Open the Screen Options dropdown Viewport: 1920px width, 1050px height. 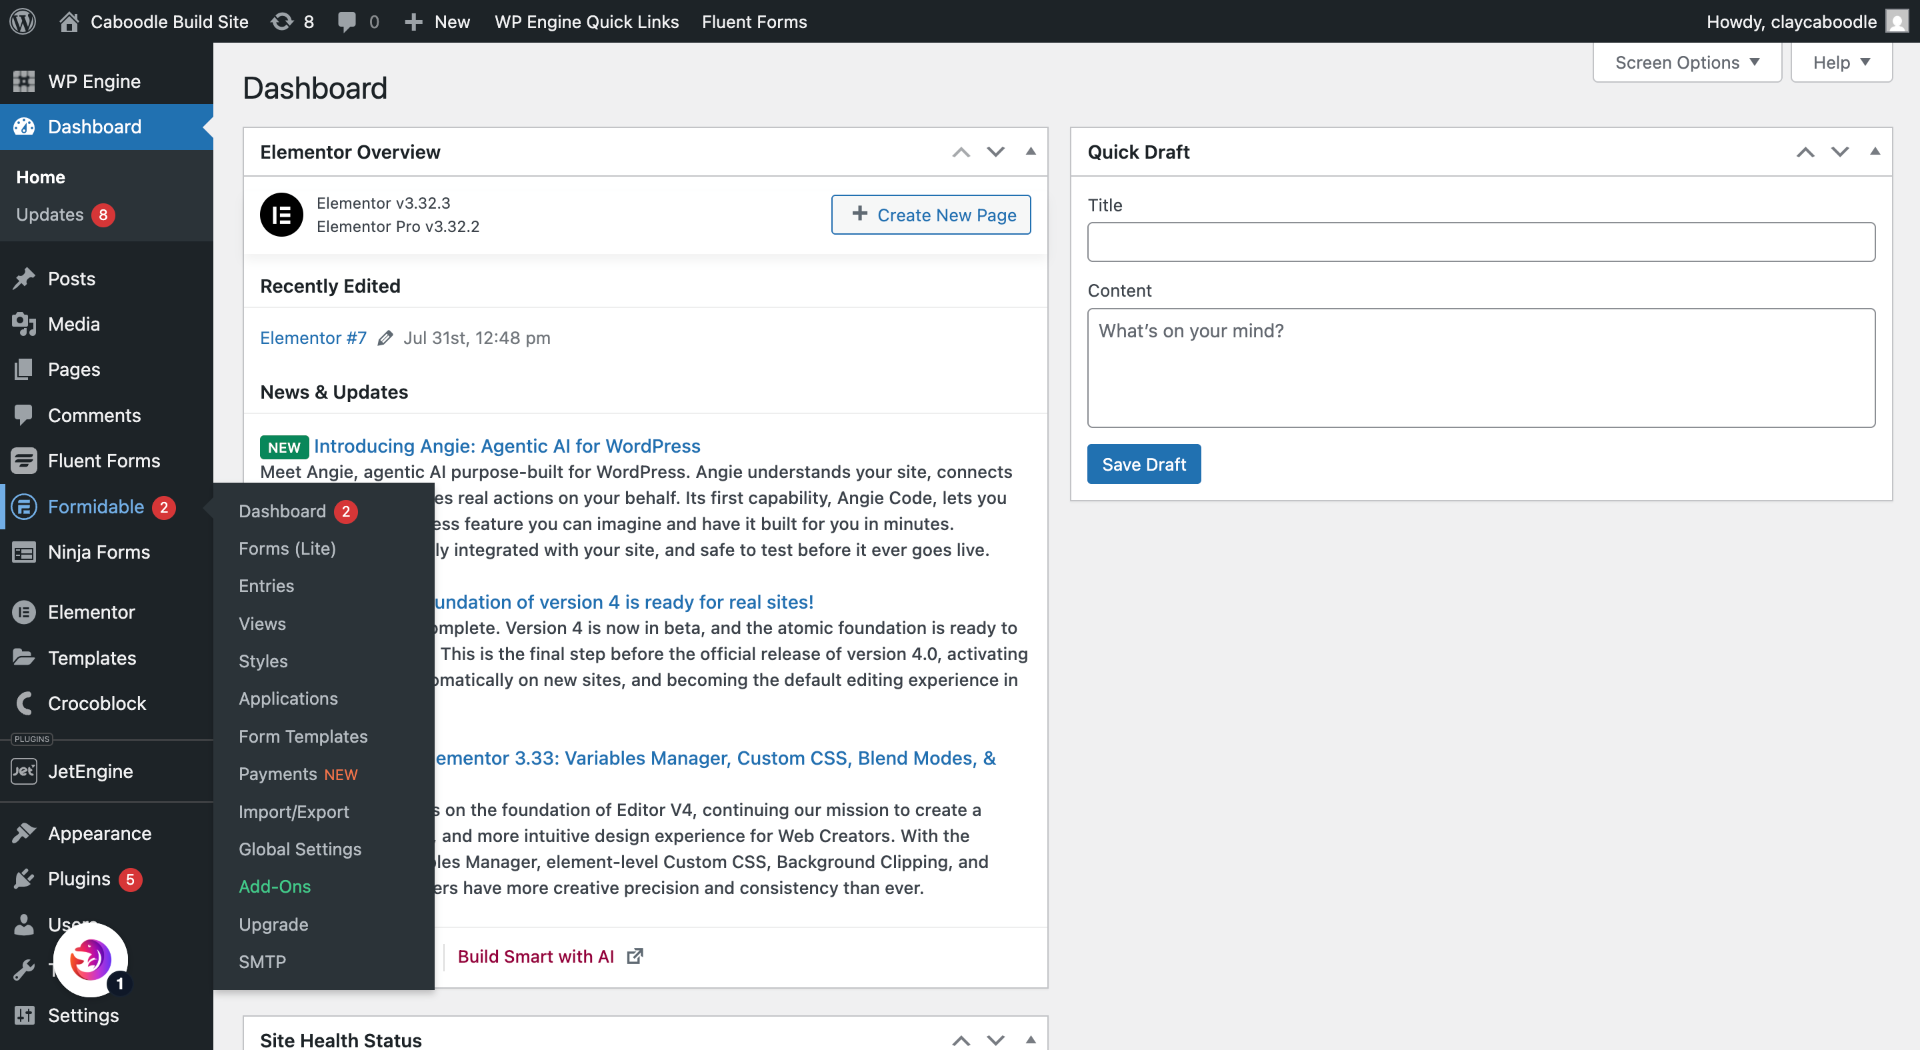click(1687, 63)
